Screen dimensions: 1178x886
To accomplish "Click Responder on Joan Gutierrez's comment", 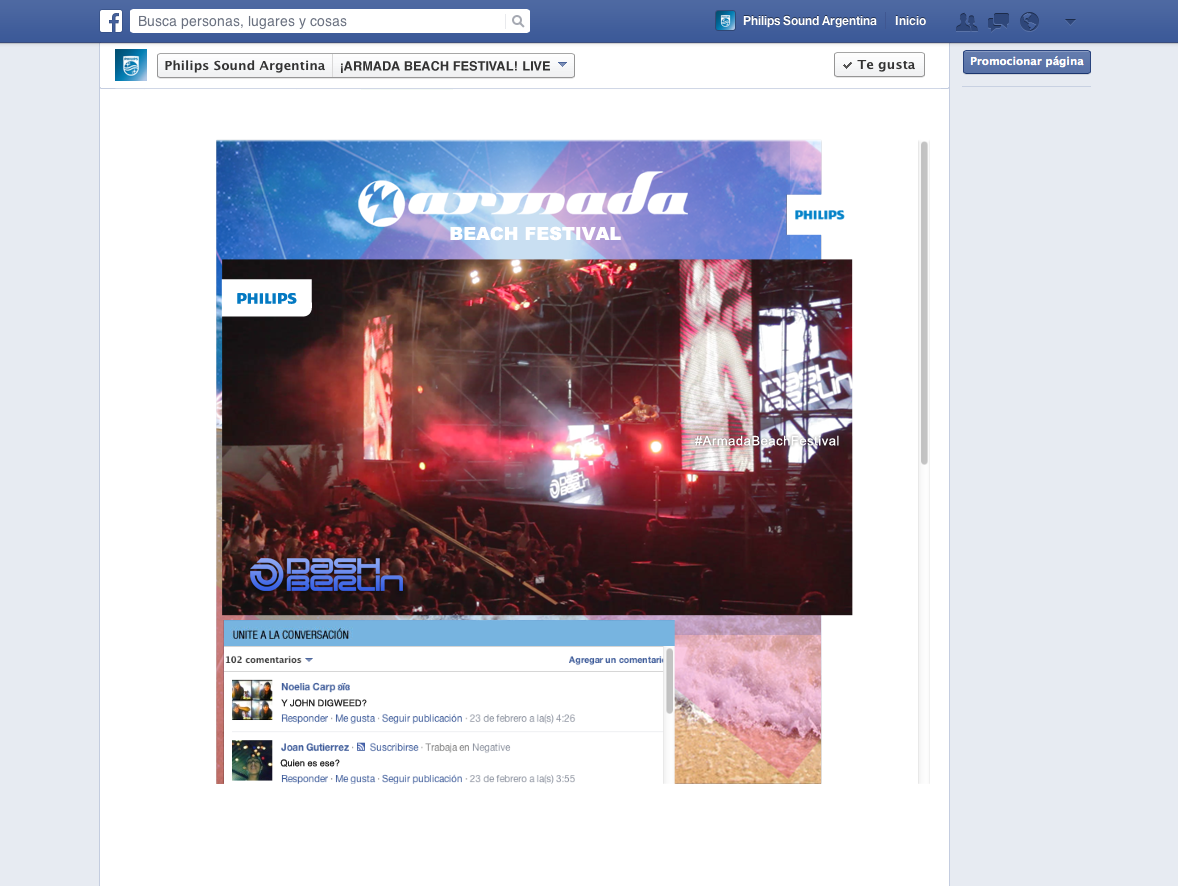I will coord(304,779).
